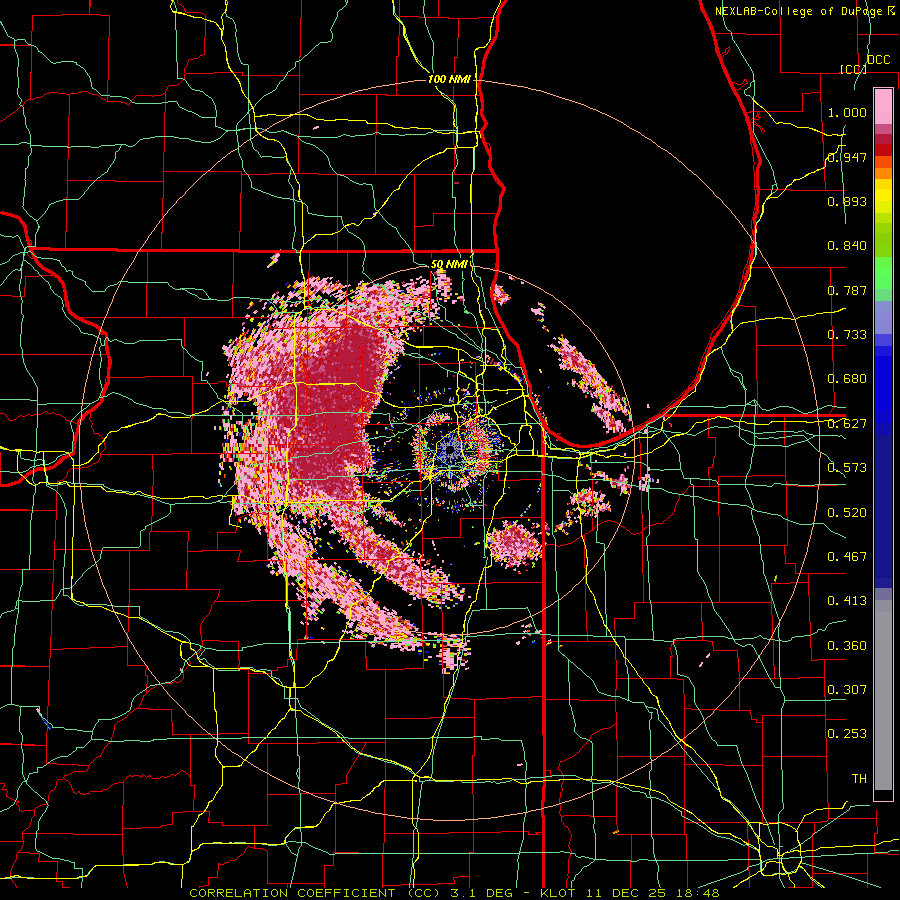Pick the gray band beside 0.307
This screenshot has width=900, height=900.
click(883, 695)
